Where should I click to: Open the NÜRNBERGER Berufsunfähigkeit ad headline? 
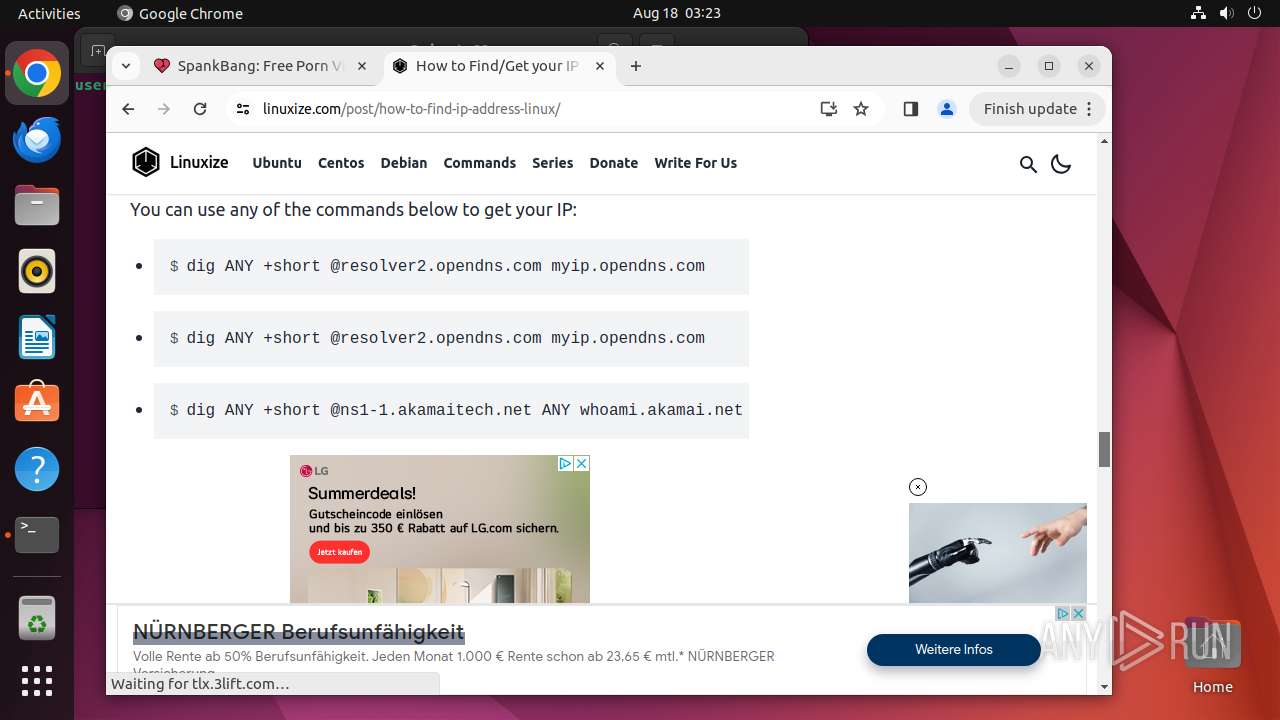tap(299, 632)
